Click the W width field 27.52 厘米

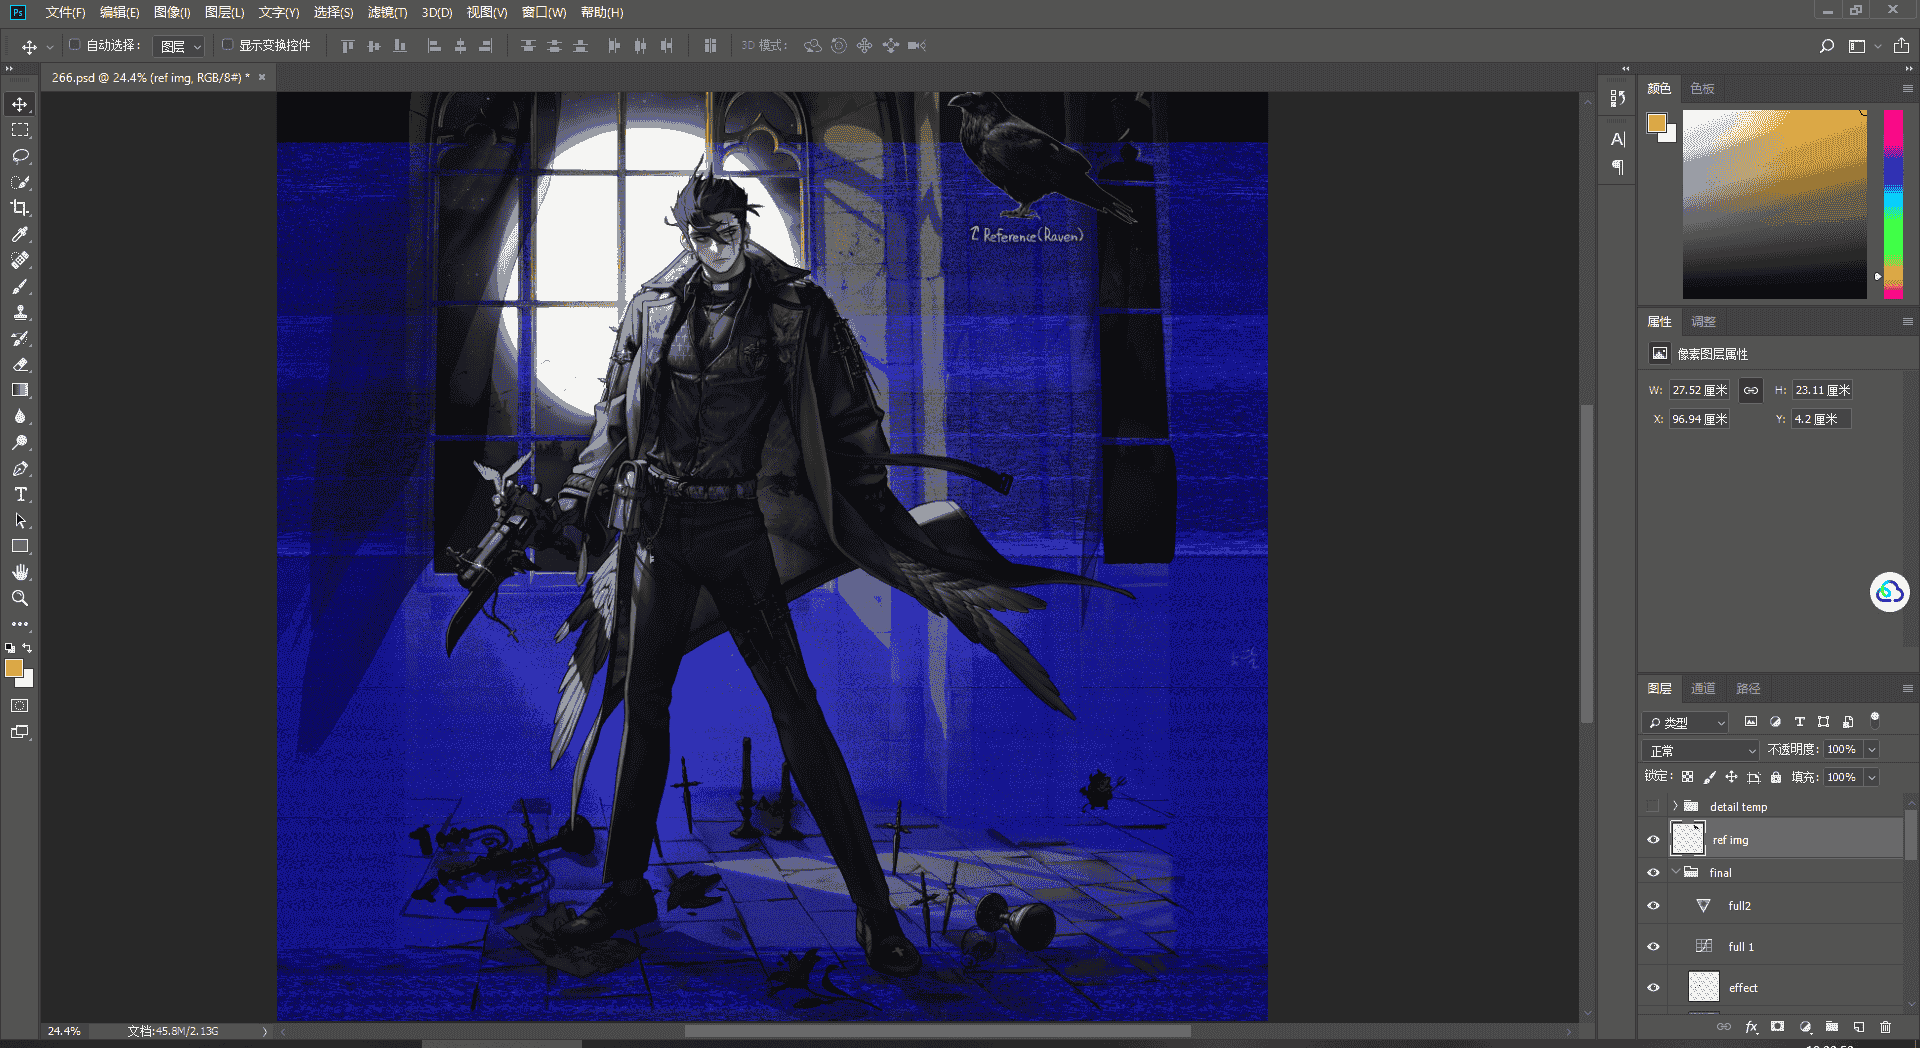click(x=1699, y=390)
